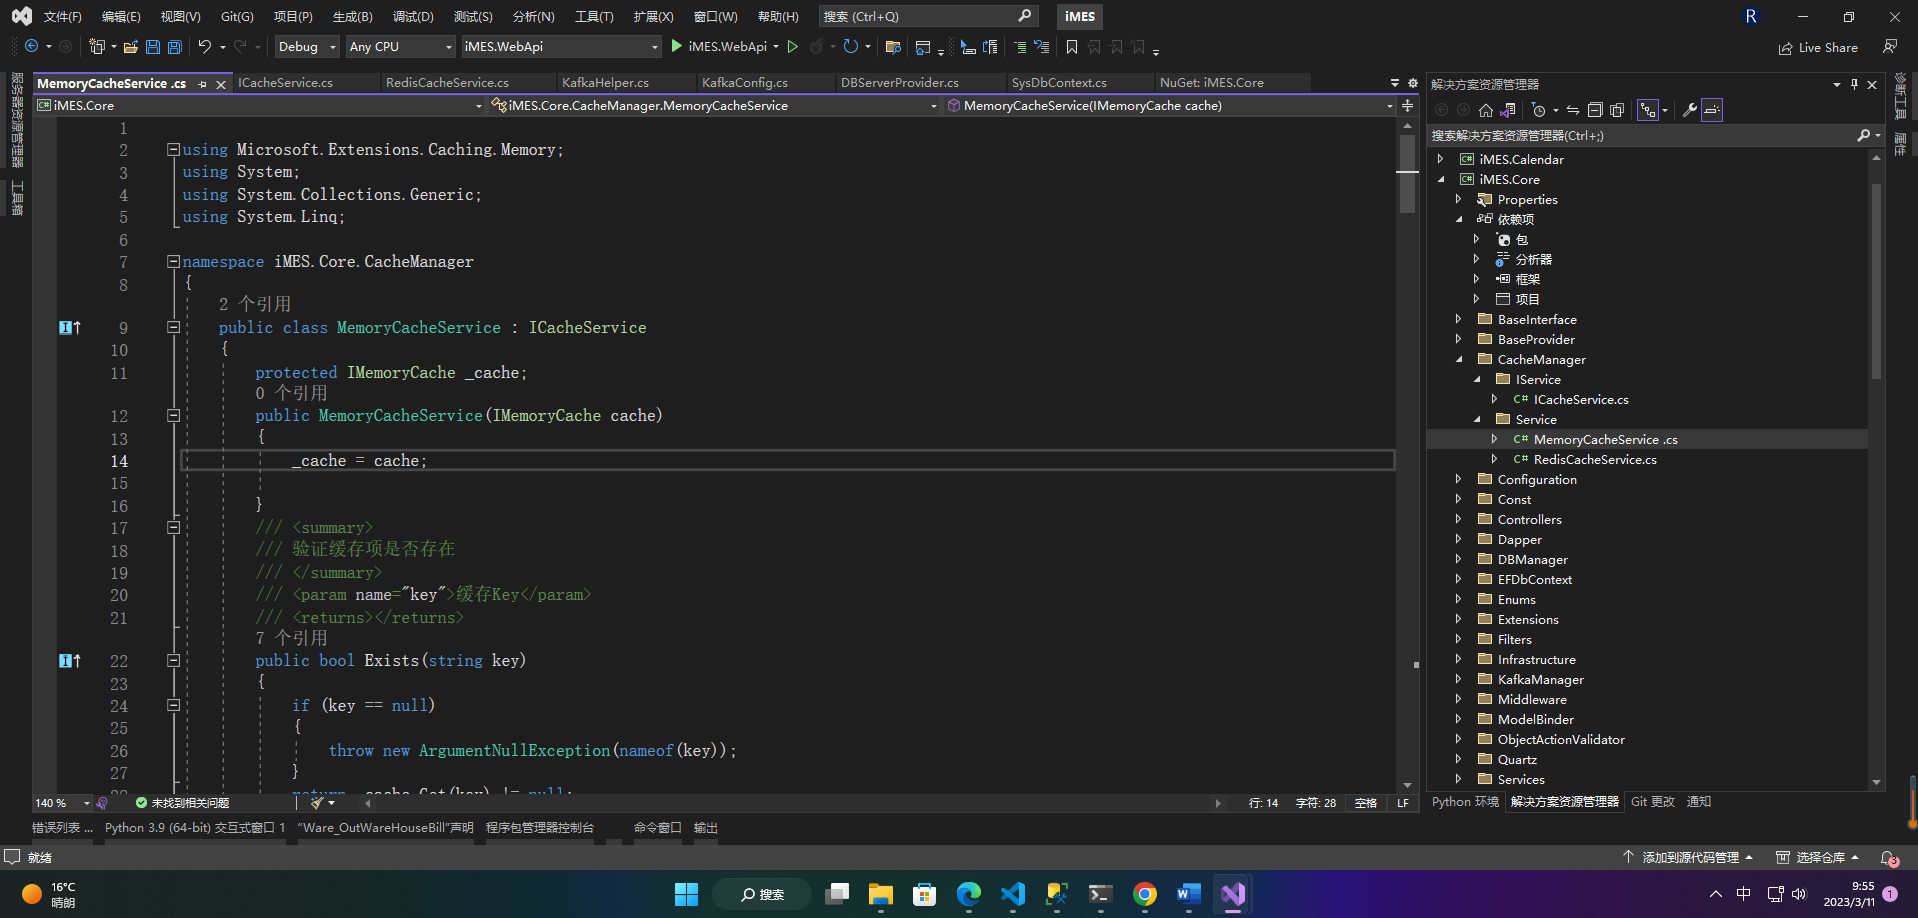Viewport: 1918px width, 918px height.
Task: Click 添加到源代码管理 in the status bar
Action: [x=1688, y=858]
